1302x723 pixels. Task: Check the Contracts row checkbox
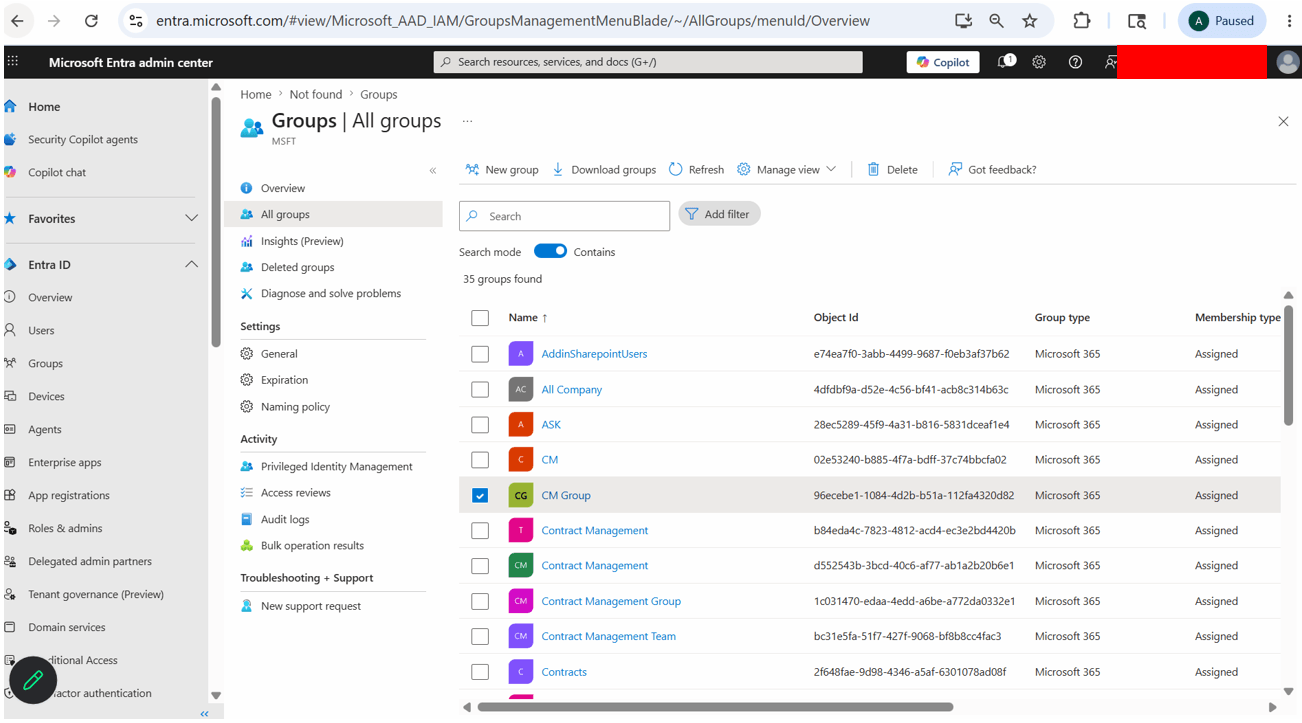coord(480,672)
